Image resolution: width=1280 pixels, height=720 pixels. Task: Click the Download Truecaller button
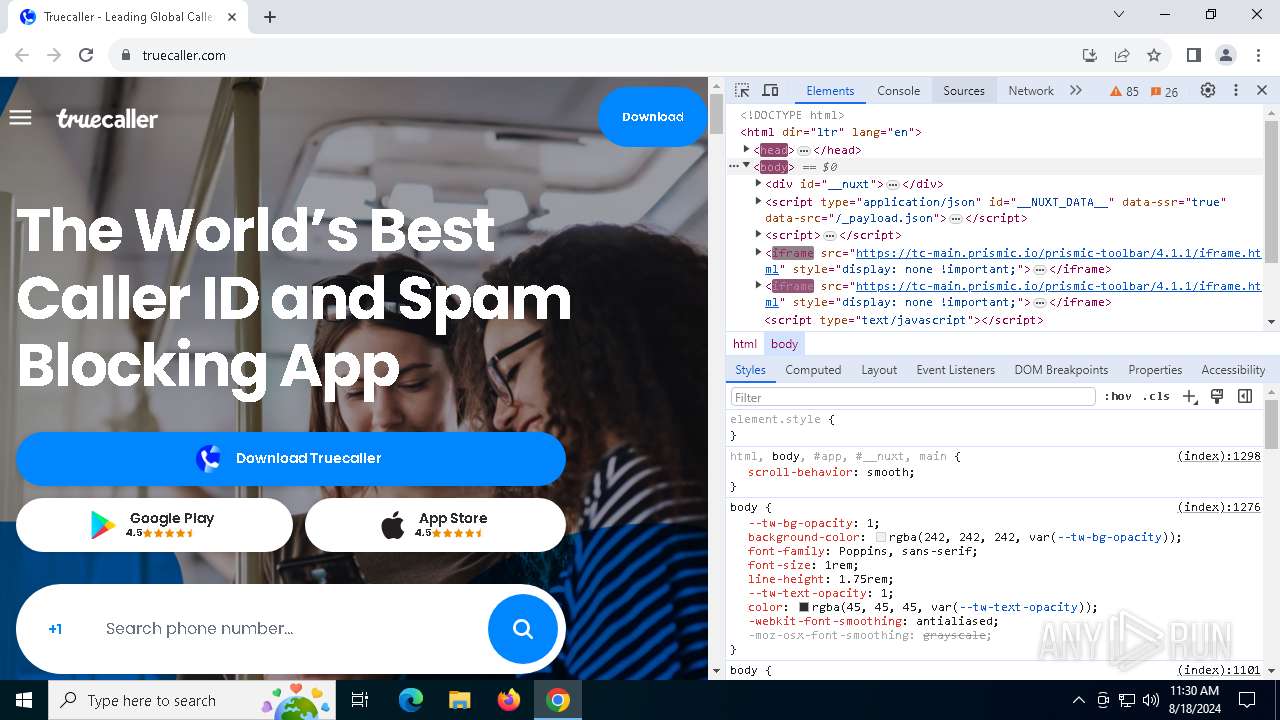[x=291, y=459]
